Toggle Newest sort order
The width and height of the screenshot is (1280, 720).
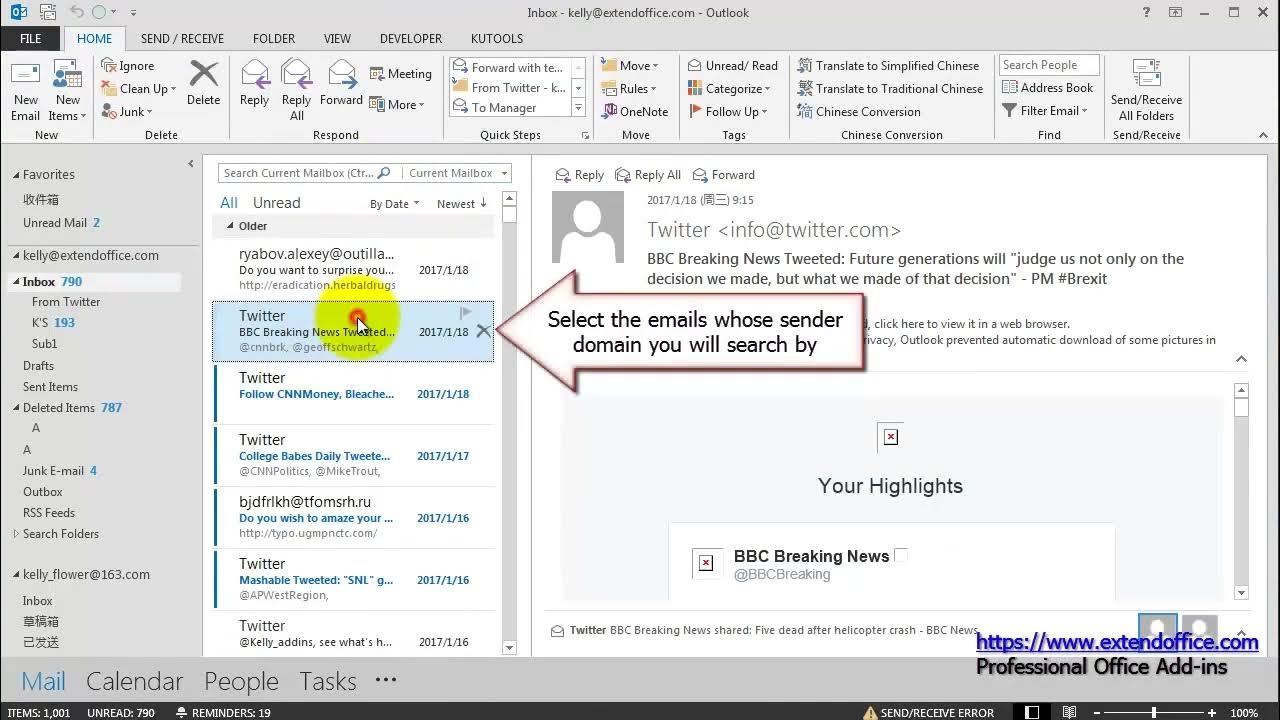click(462, 204)
